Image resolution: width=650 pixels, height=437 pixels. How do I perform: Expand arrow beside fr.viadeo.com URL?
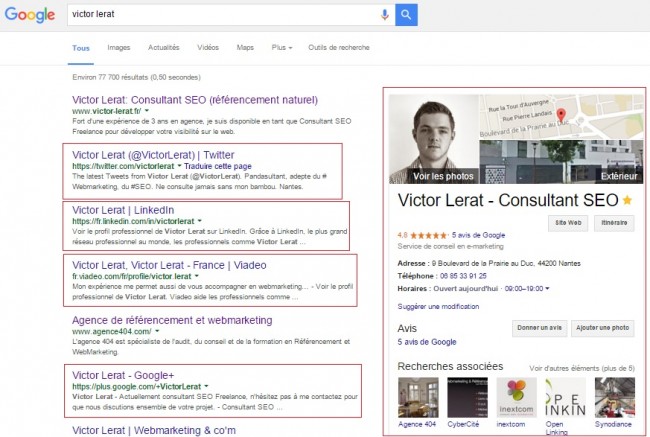tap(197, 276)
